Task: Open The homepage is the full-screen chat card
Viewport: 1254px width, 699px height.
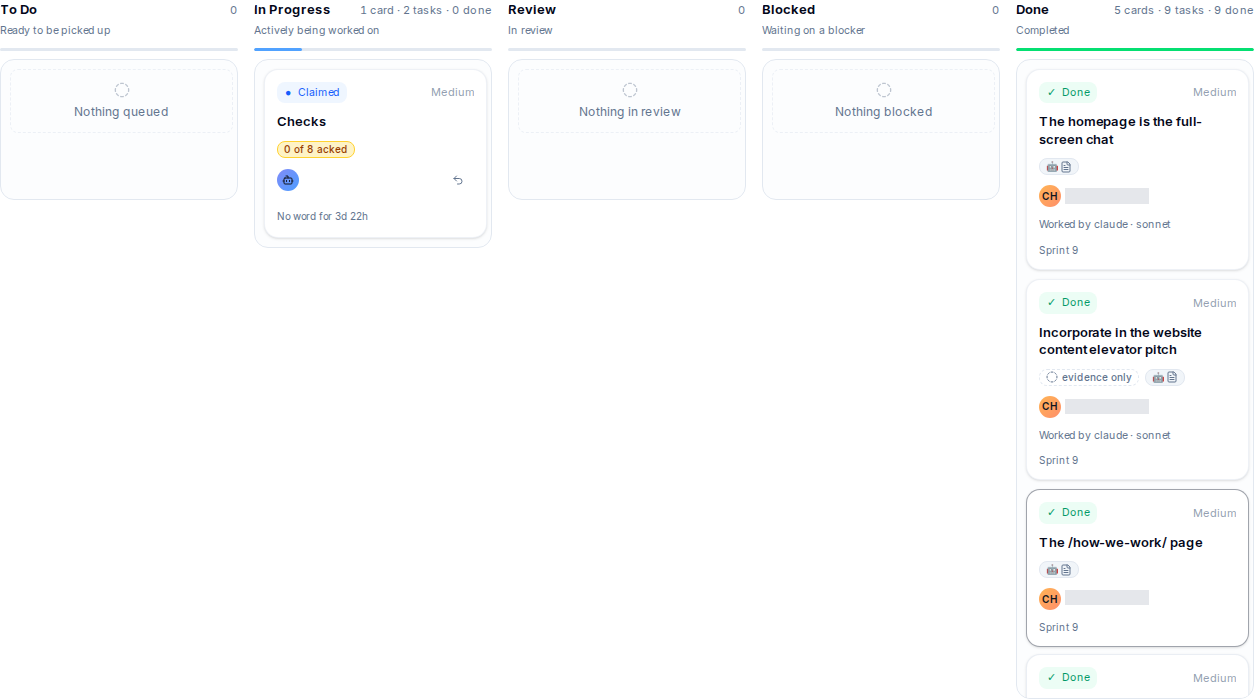Action: 1120,131
